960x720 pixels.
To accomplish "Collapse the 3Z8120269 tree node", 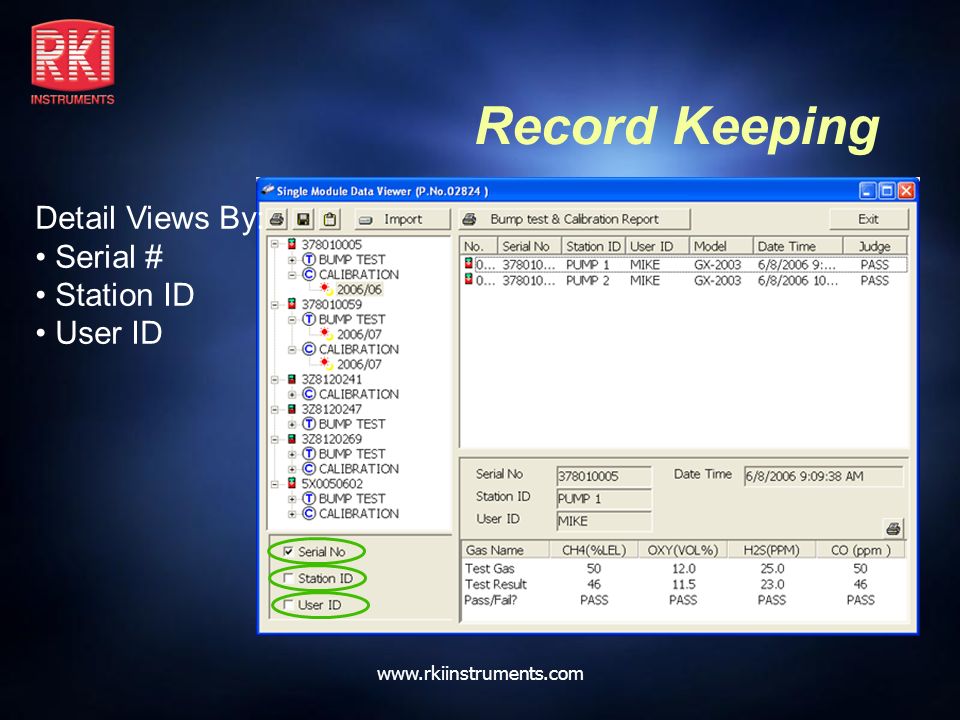I will (x=275, y=439).
